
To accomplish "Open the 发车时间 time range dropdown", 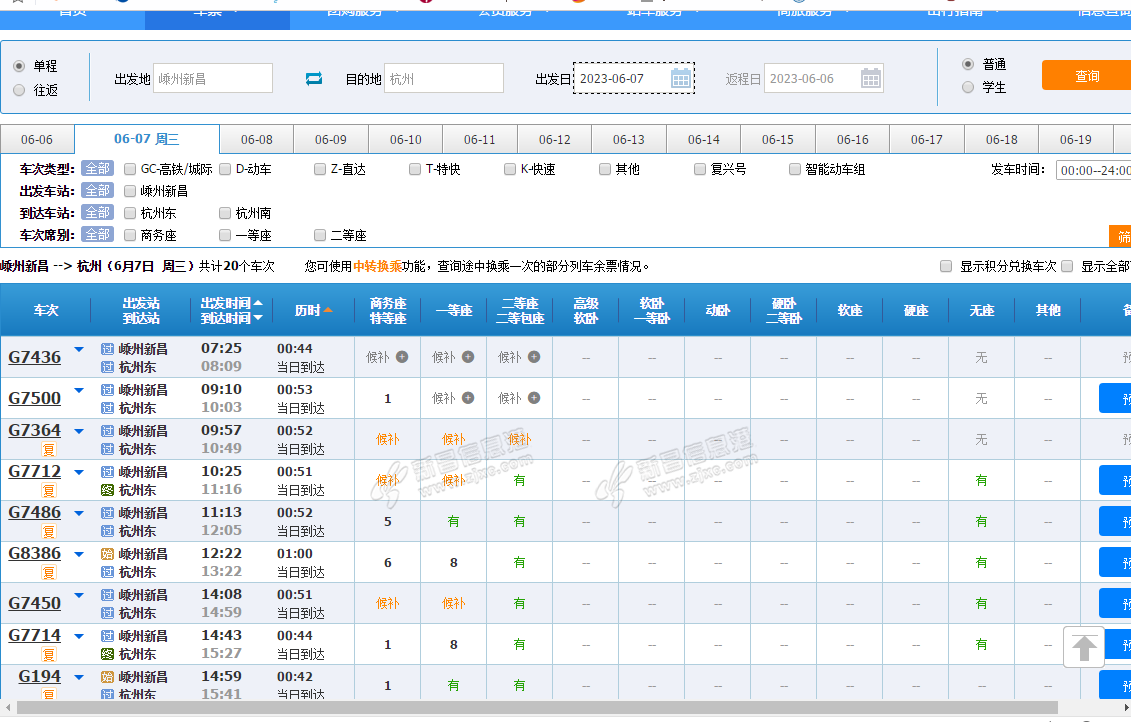I will pos(1093,170).
